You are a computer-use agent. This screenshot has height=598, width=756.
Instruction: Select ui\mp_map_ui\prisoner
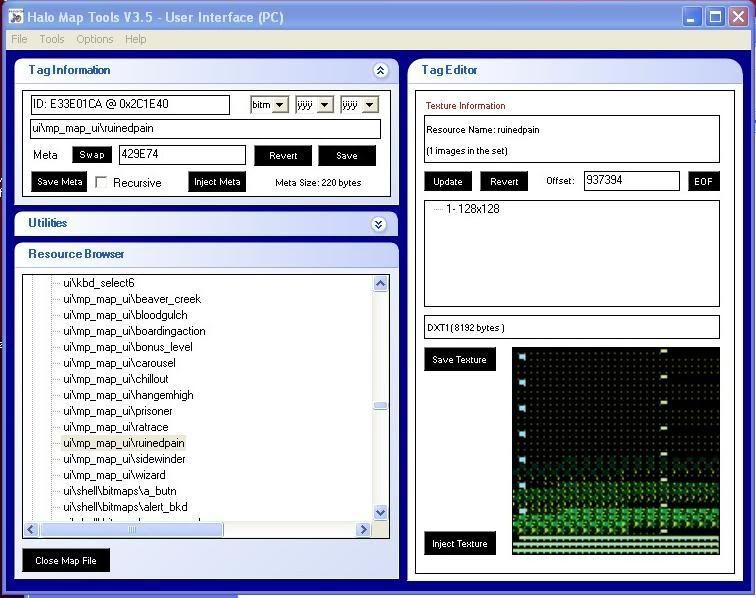pyautogui.click(x=118, y=411)
